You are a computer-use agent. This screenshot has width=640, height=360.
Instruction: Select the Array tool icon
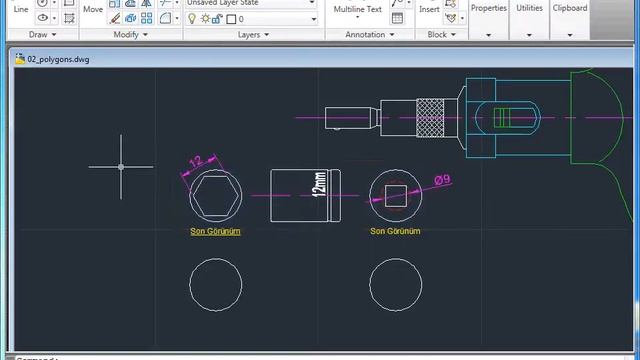point(147,18)
